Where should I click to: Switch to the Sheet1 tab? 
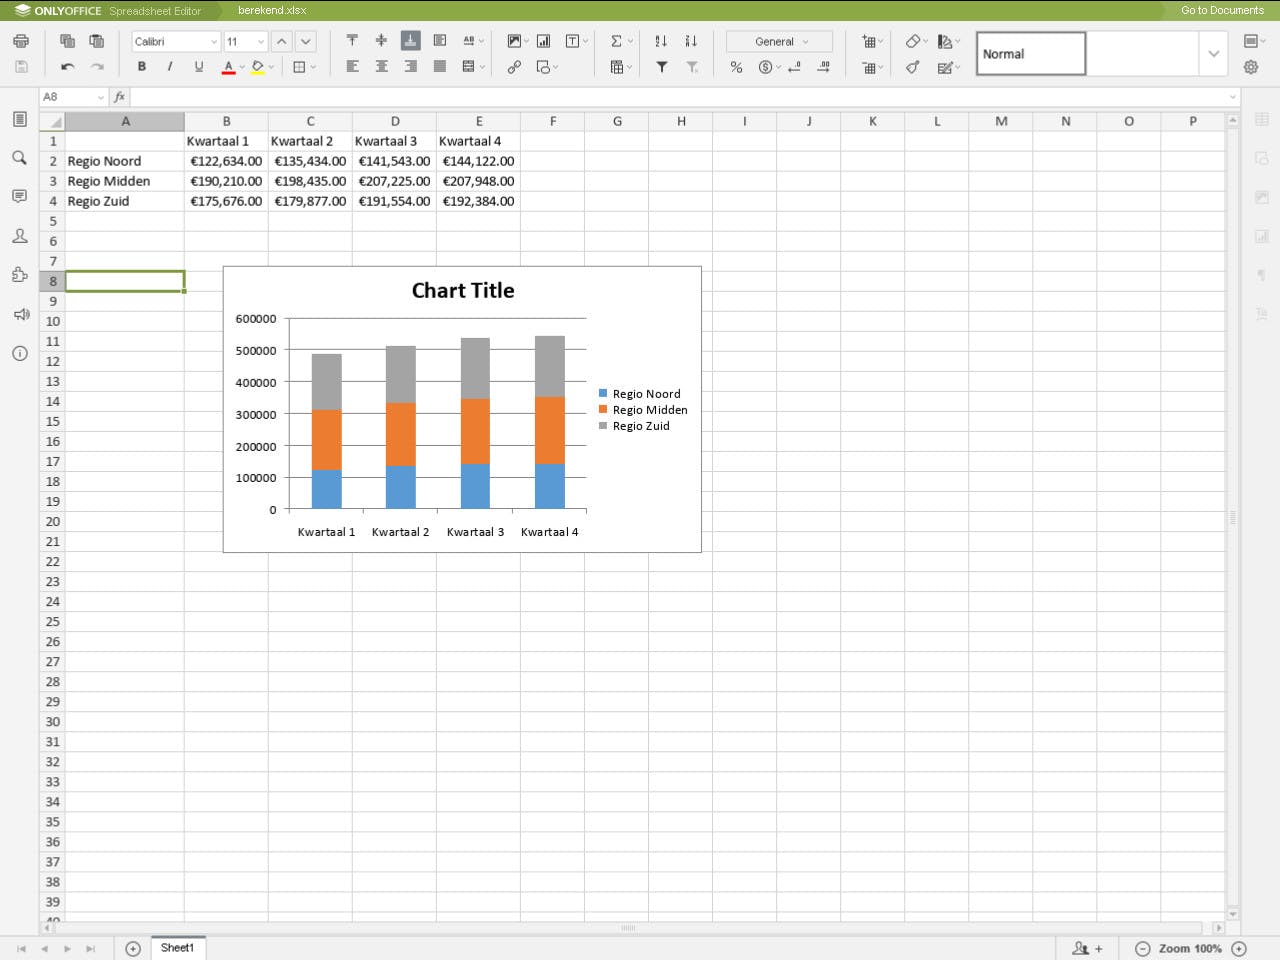(x=177, y=948)
